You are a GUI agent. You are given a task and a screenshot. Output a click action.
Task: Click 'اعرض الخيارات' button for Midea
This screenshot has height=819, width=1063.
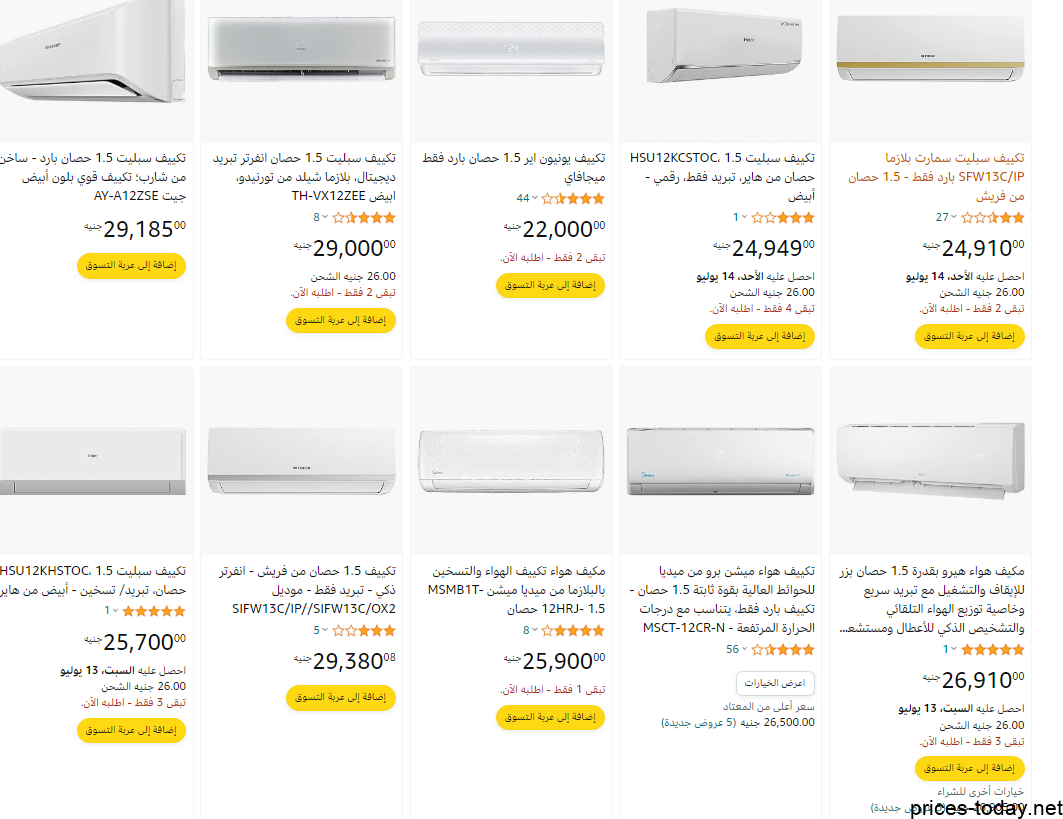[x=775, y=683]
